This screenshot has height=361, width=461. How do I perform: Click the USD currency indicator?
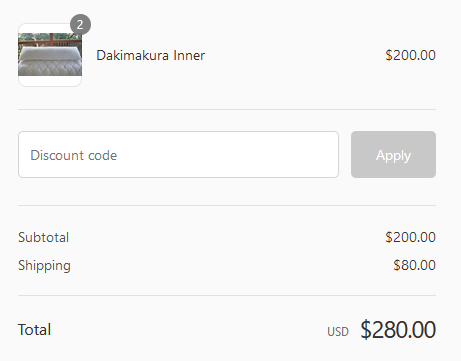[338, 332]
